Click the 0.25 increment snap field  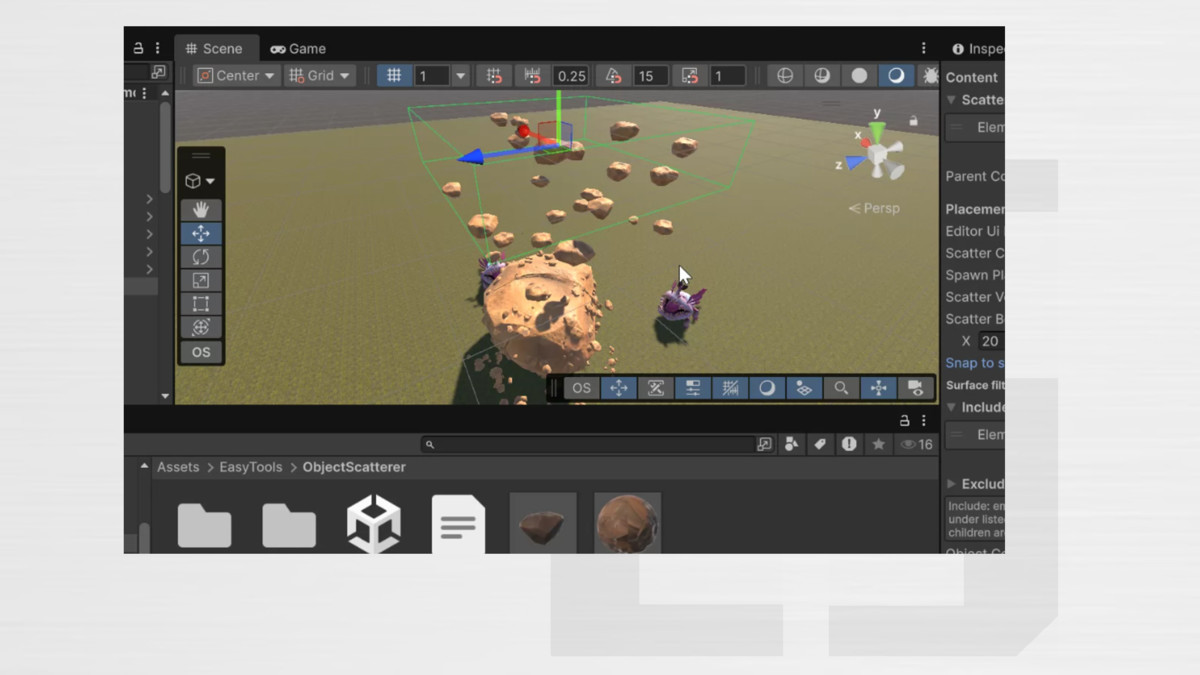click(571, 76)
